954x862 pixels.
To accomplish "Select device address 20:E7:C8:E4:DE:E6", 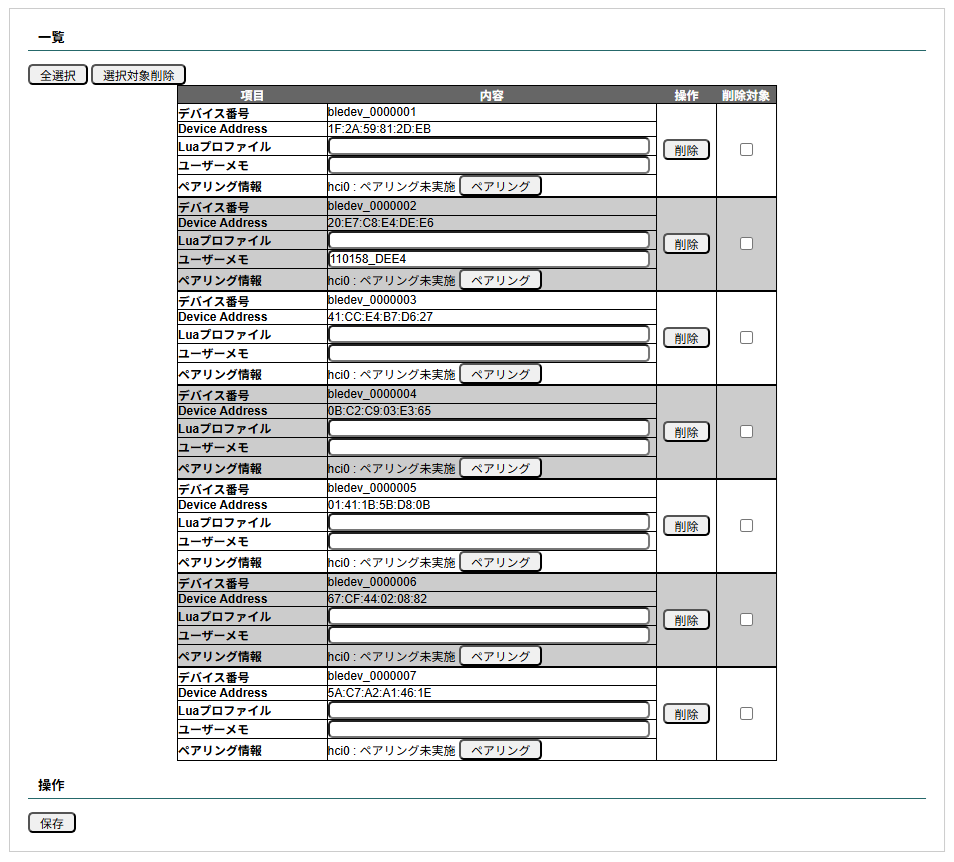I will coord(381,223).
